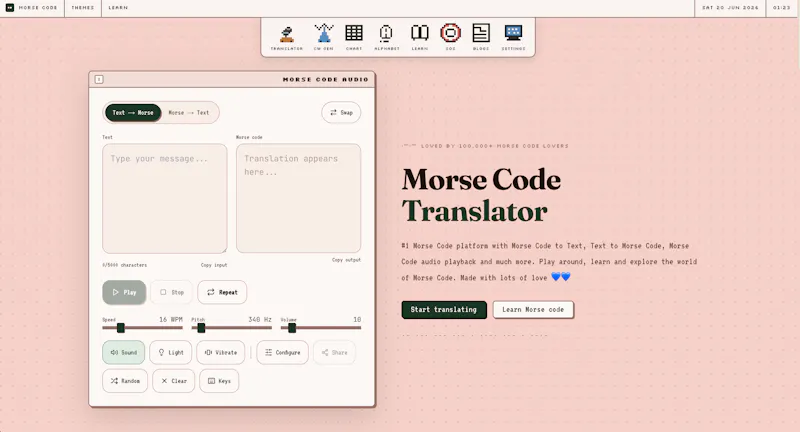Screen dimensions: 800x432
Task: Copy the Morse output
Action: (346, 260)
